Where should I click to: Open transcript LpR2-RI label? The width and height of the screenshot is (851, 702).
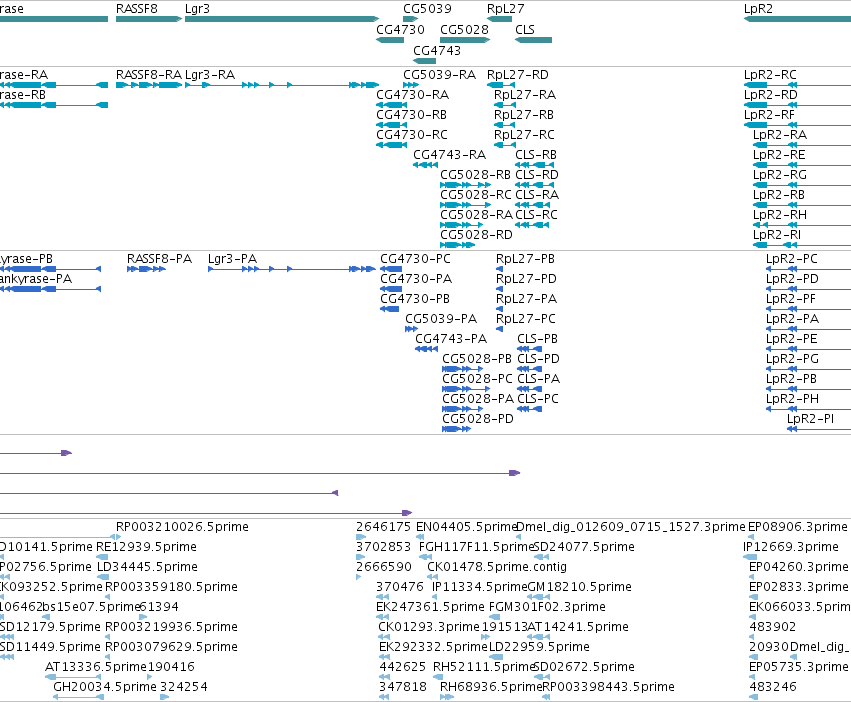(x=777, y=235)
